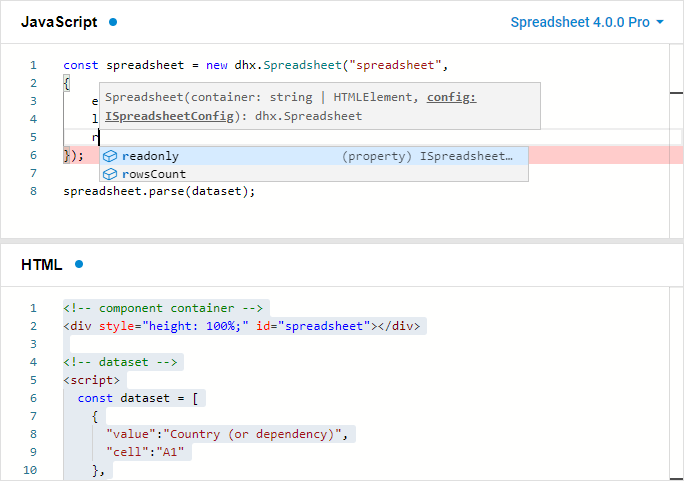Click the spreadsheet.parse(dataset) code line
Viewport: 684px width, 481px height.
(159, 191)
